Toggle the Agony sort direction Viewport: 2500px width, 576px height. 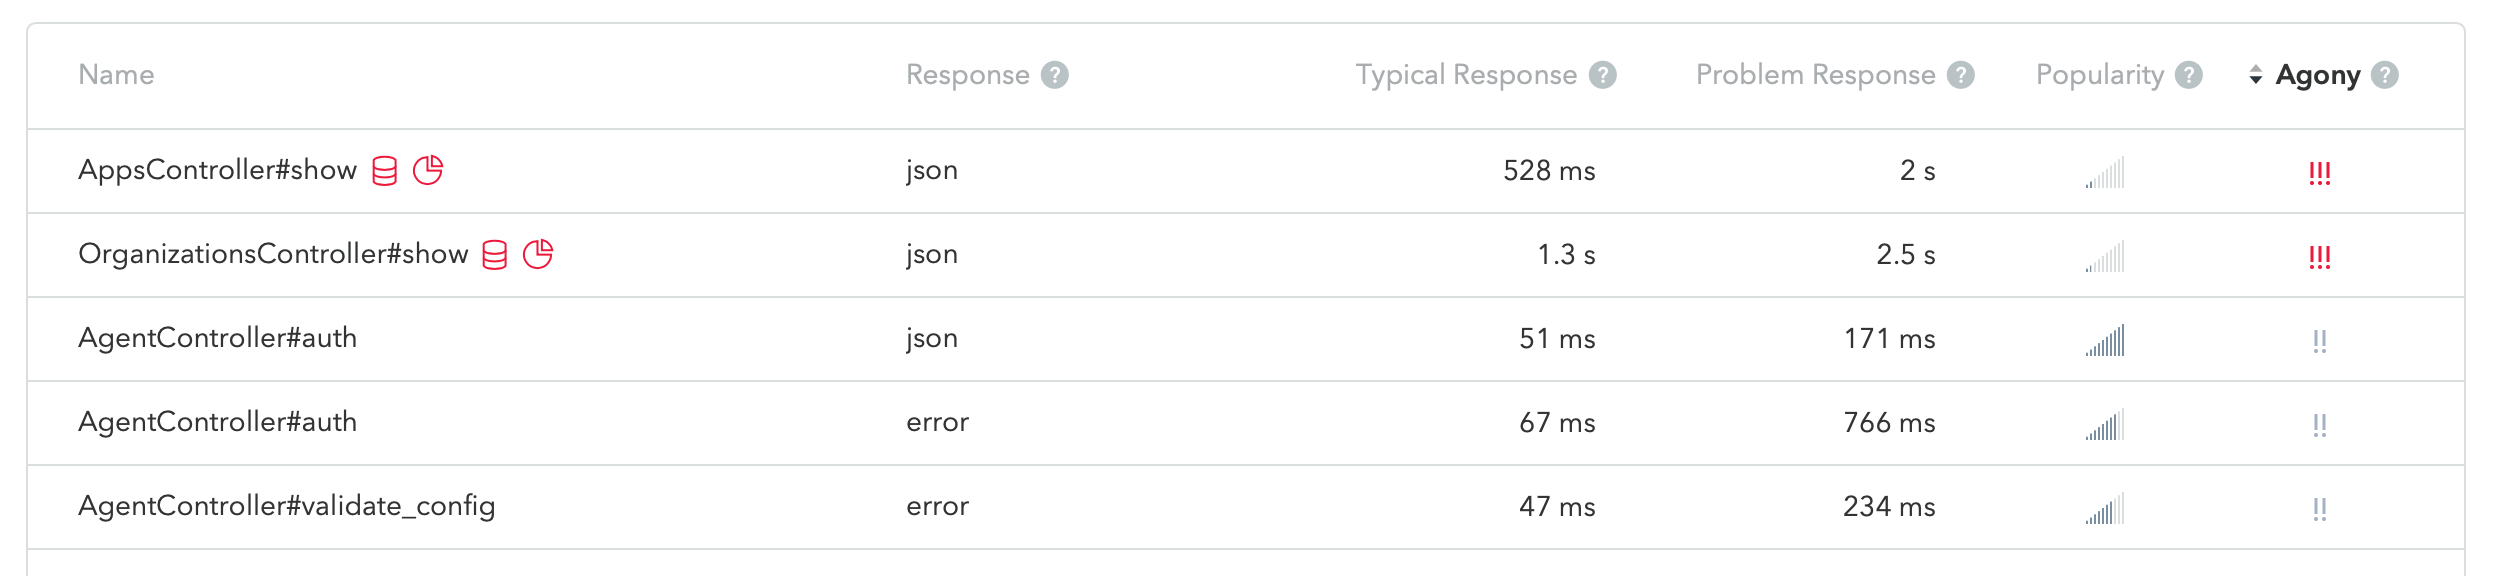(2256, 74)
